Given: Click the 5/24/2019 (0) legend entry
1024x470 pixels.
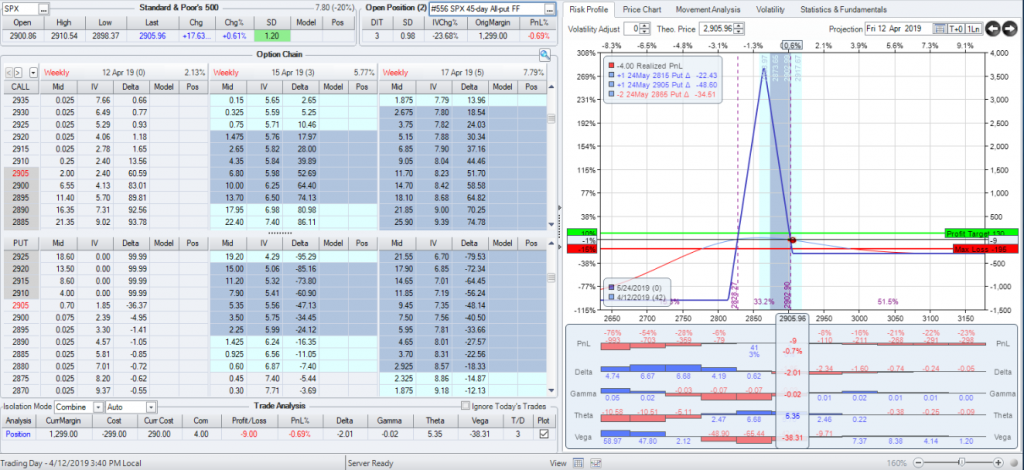Looking at the screenshot, I should [636, 287].
